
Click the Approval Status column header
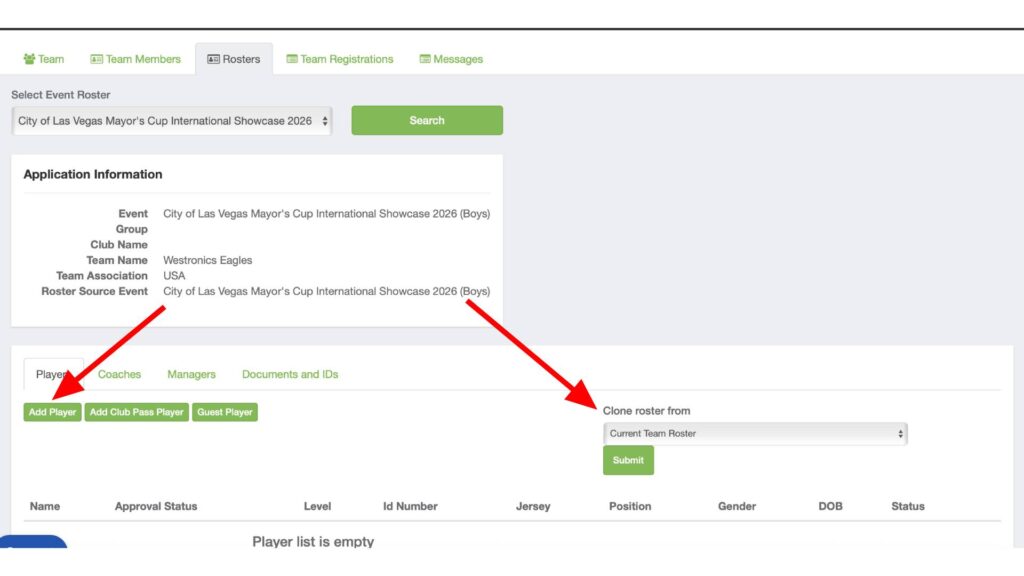pyautogui.click(x=156, y=506)
